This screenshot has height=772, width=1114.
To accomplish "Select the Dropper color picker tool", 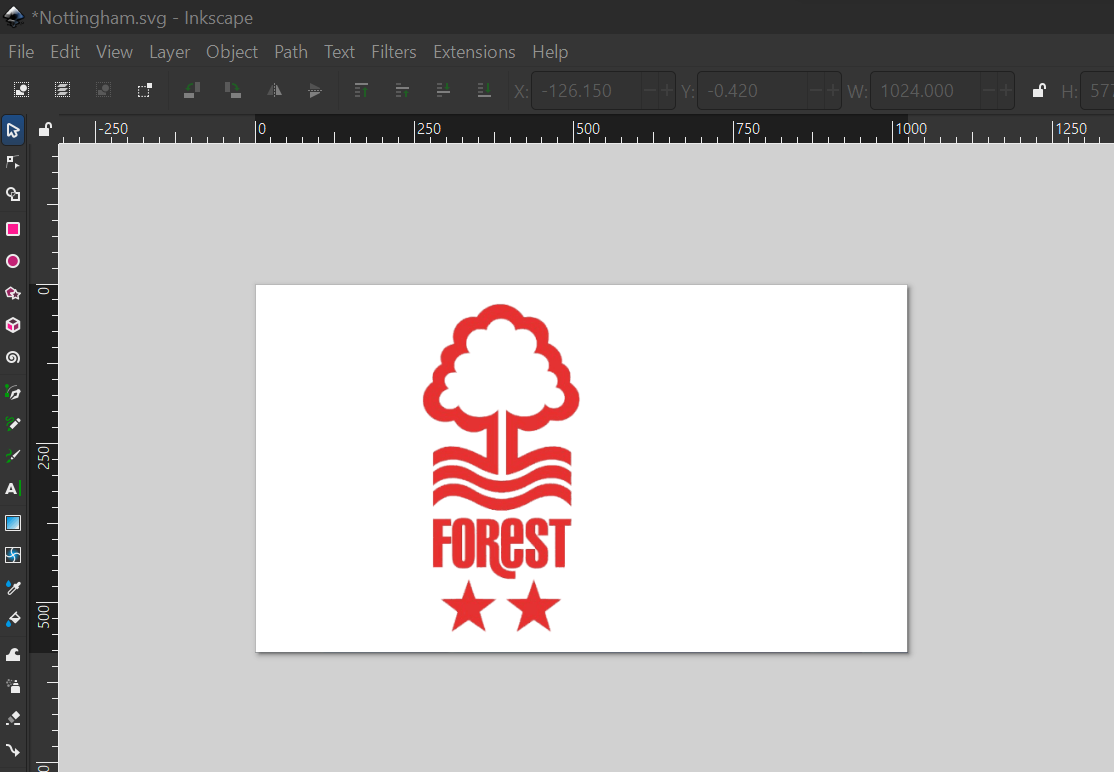I will click(13, 587).
